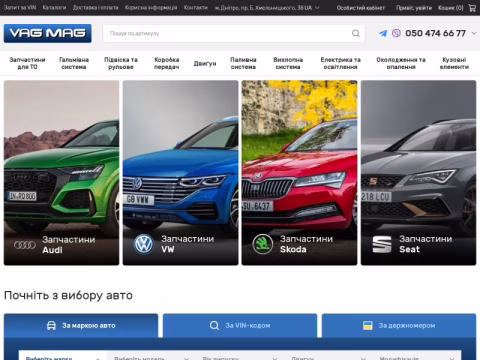Viewport: 480px width, 360px height.
Task: Open 'Гальмівна система' category
Action: [74, 63]
